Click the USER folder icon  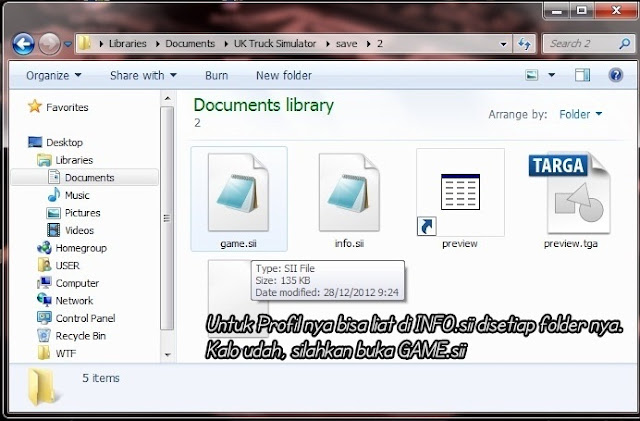[44, 265]
